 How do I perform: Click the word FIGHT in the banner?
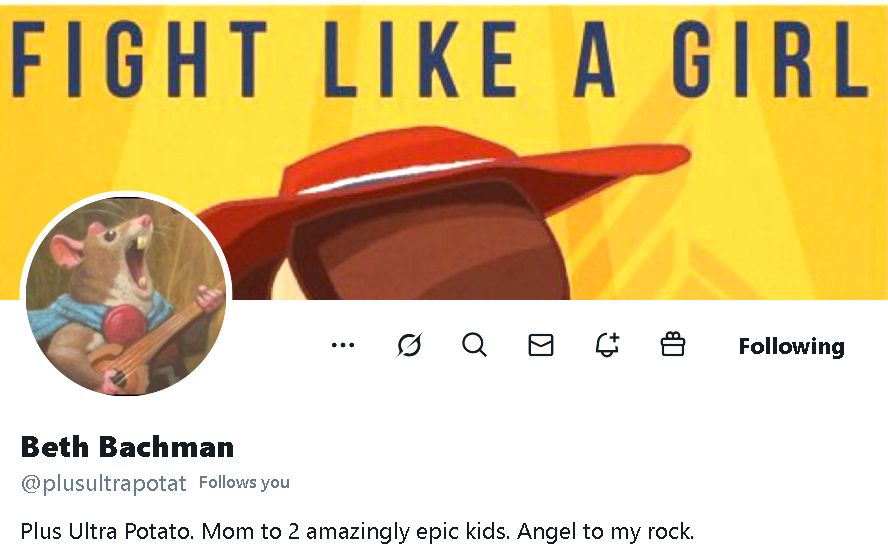pos(140,60)
